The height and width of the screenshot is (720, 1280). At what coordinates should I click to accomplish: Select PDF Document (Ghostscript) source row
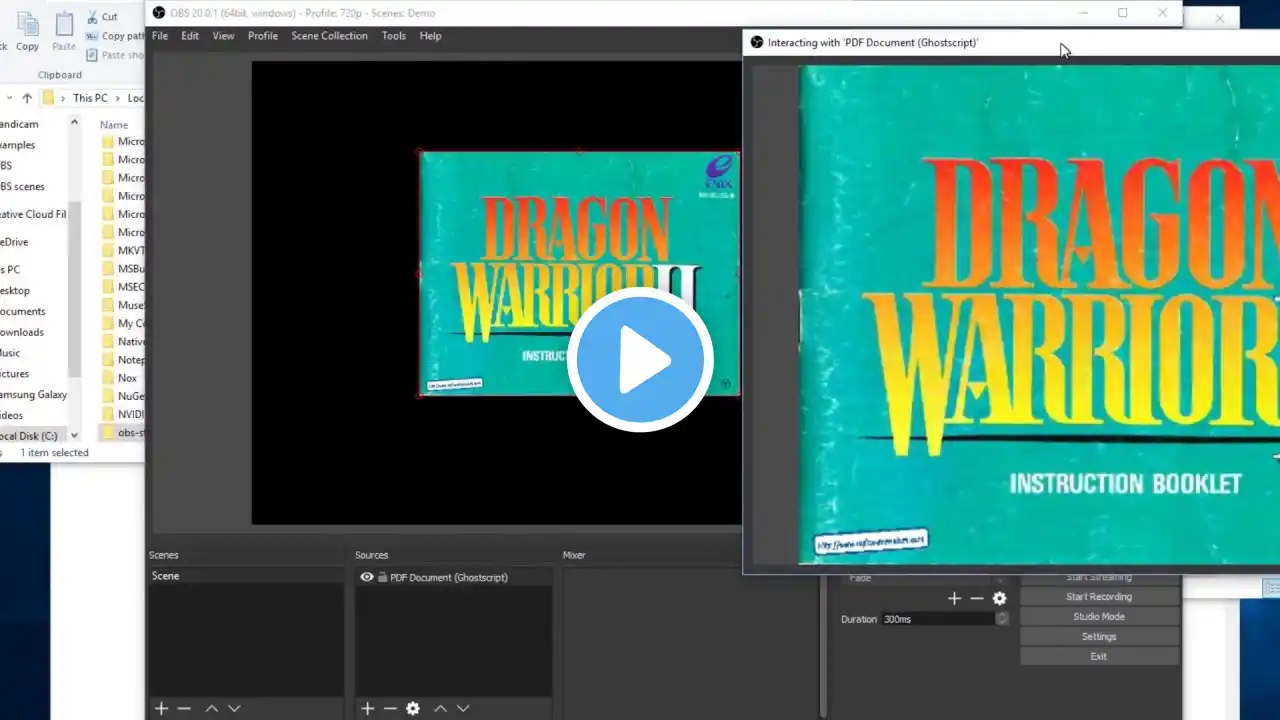453,577
